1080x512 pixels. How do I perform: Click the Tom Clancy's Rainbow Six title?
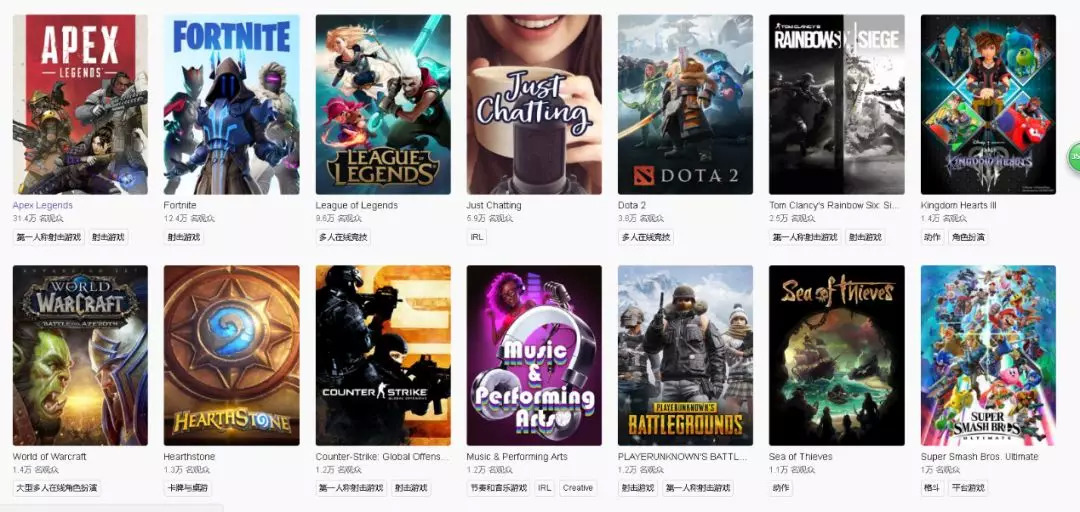coord(835,206)
